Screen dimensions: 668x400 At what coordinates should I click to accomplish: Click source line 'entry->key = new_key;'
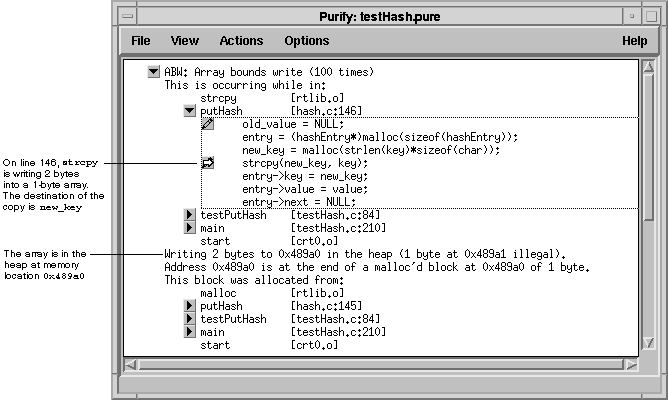[305, 176]
